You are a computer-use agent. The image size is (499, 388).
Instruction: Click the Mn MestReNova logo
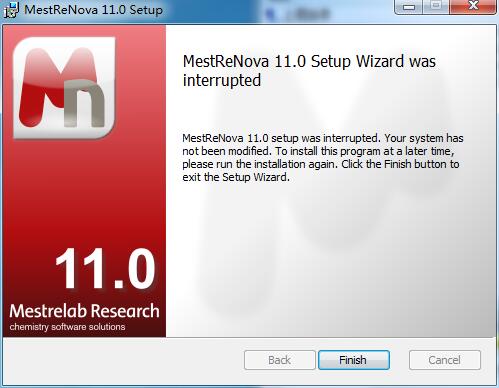click(64, 88)
